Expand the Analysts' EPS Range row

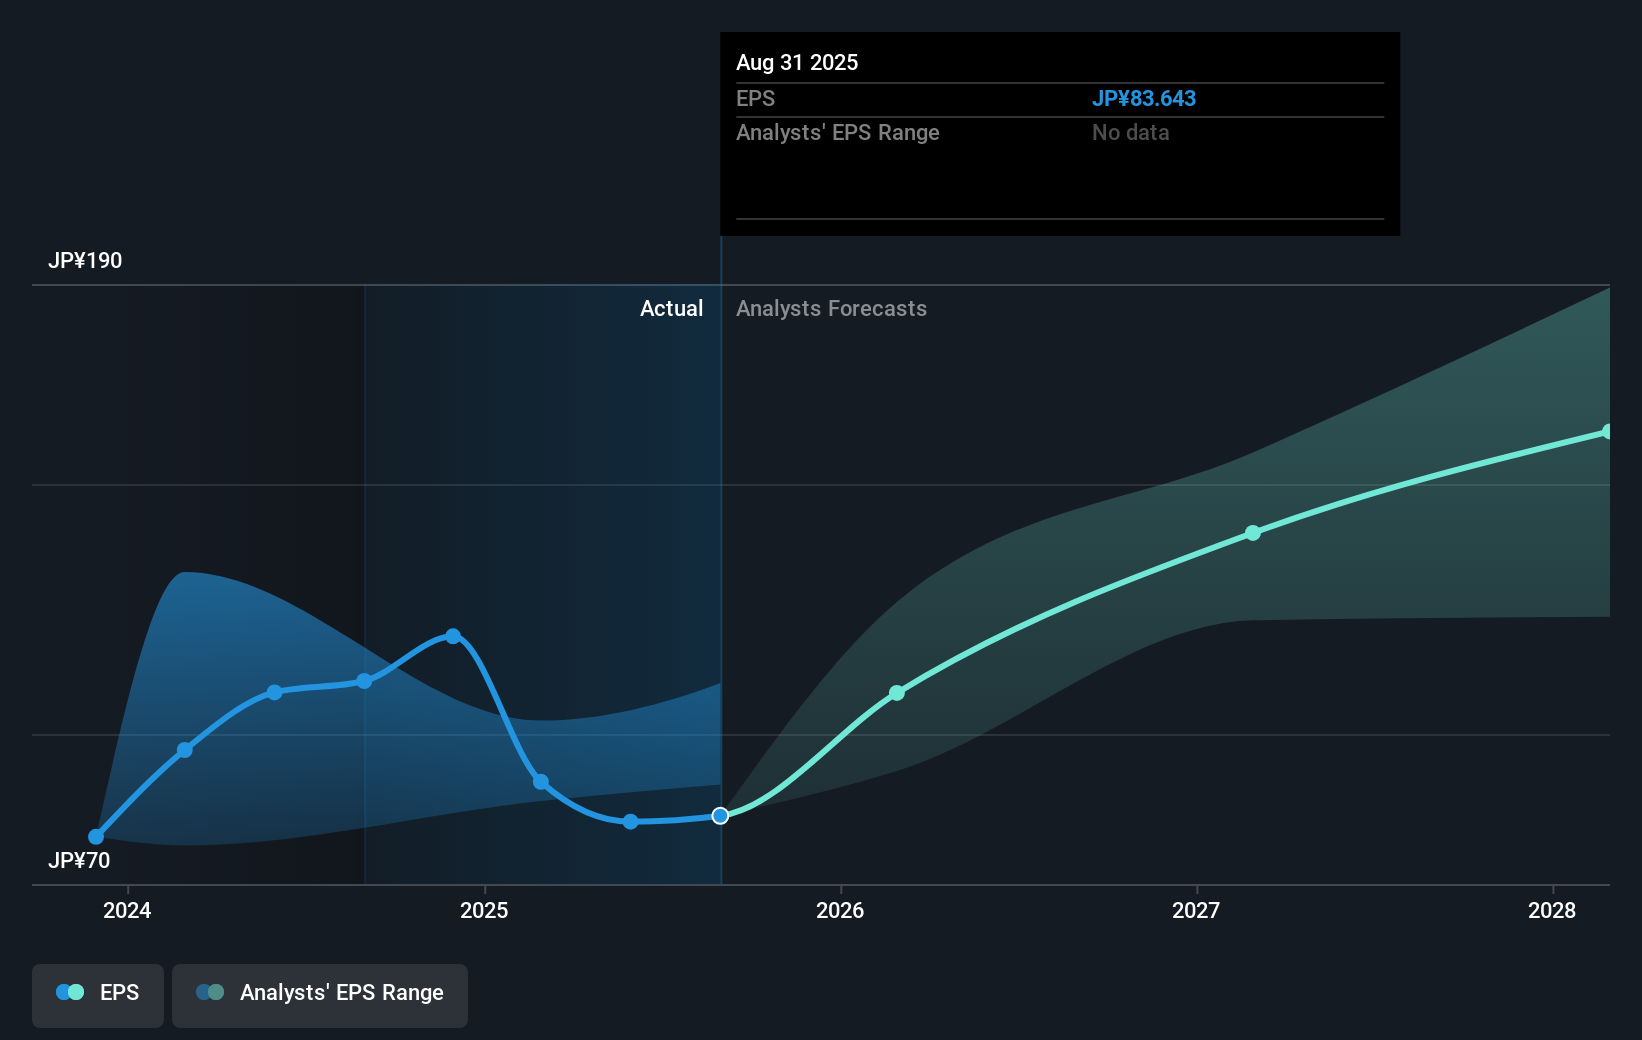point(838,132)
